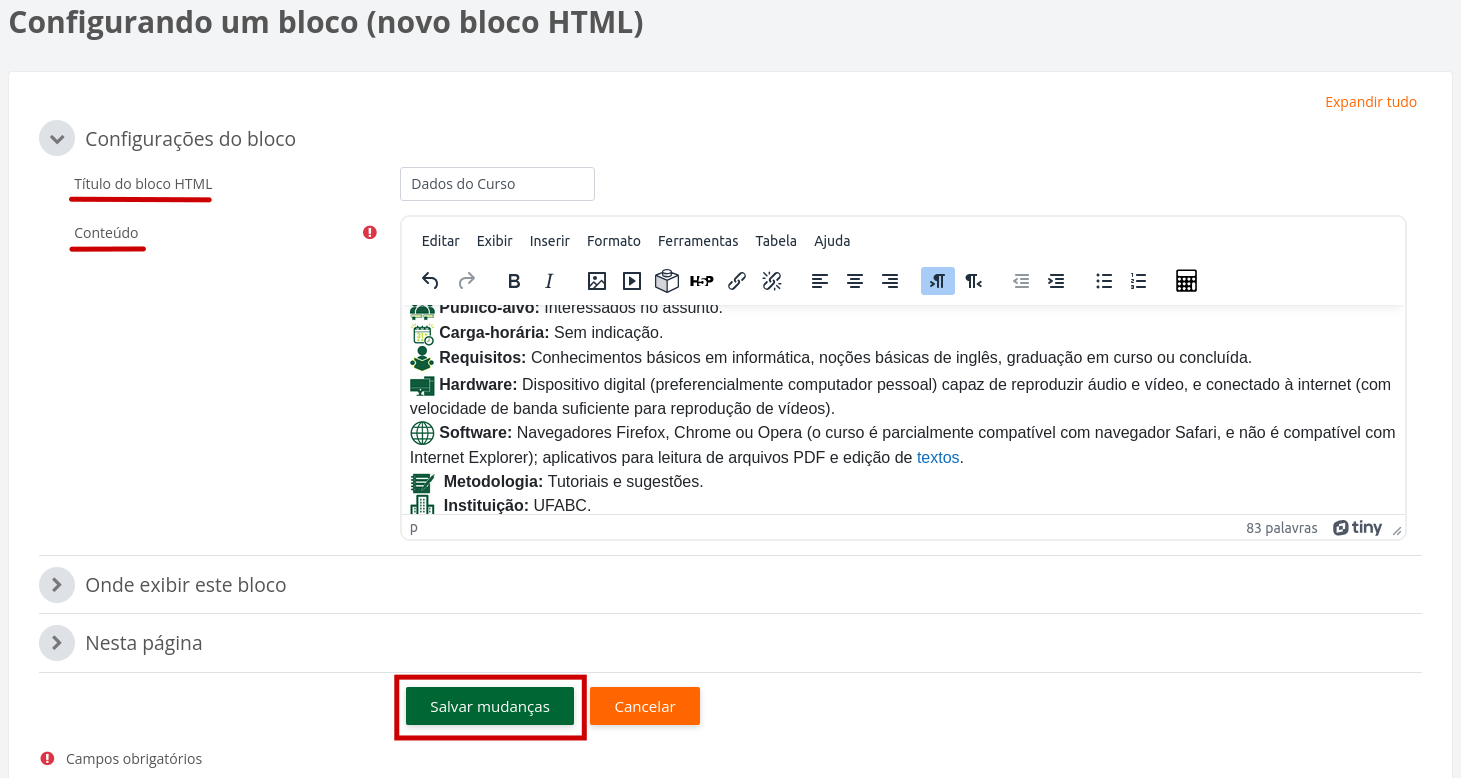Toggle Bold formatting

pyautogui.click(x=513, y=281)
